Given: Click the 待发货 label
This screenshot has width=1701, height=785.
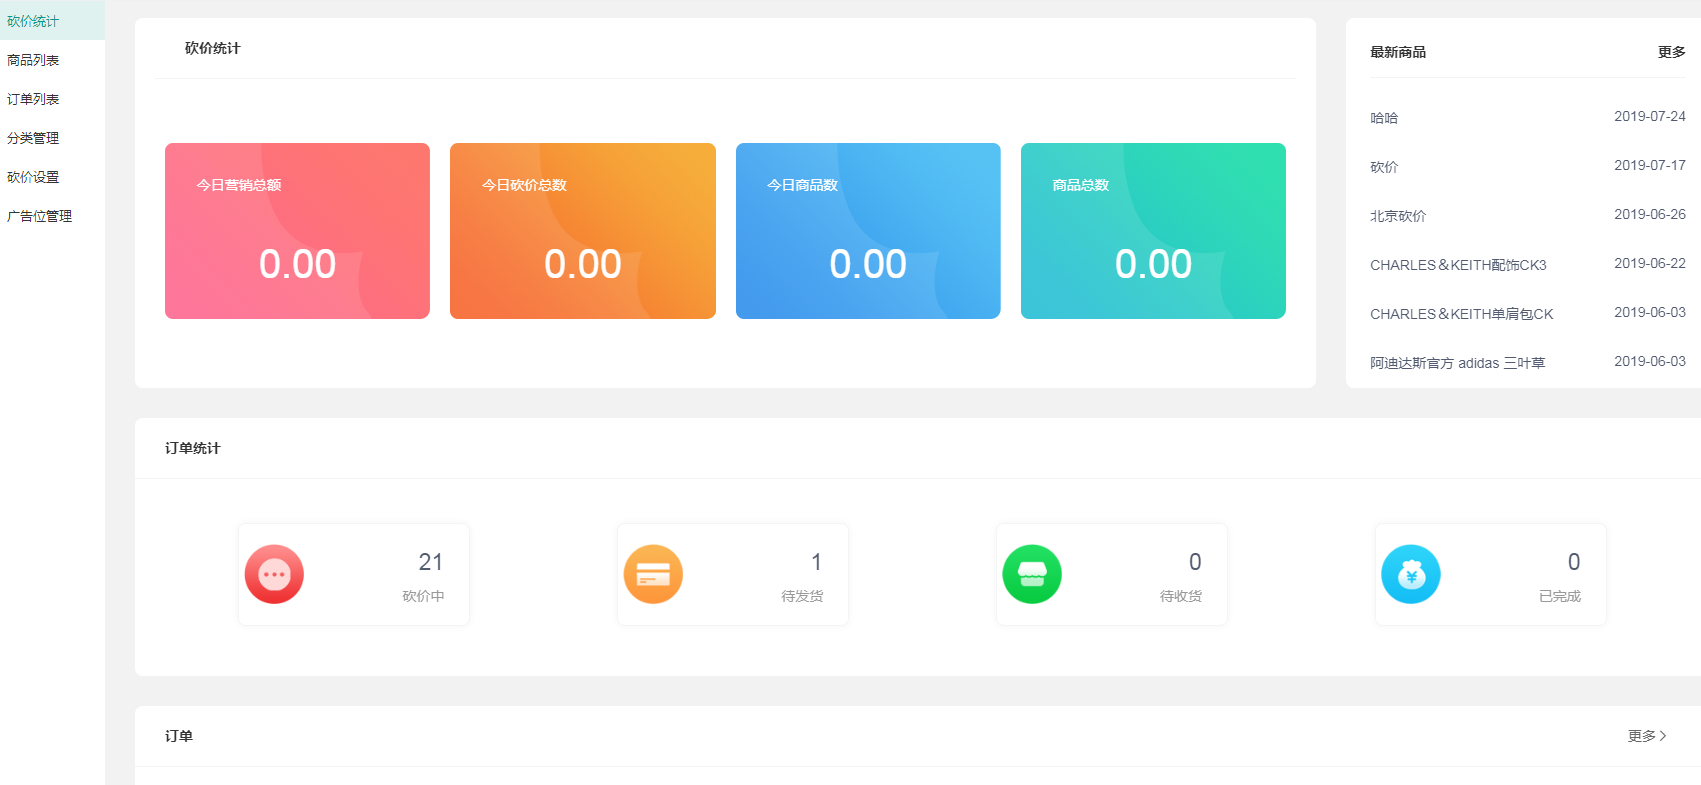Looking at the screenshot, I should [x=802, y=596].
